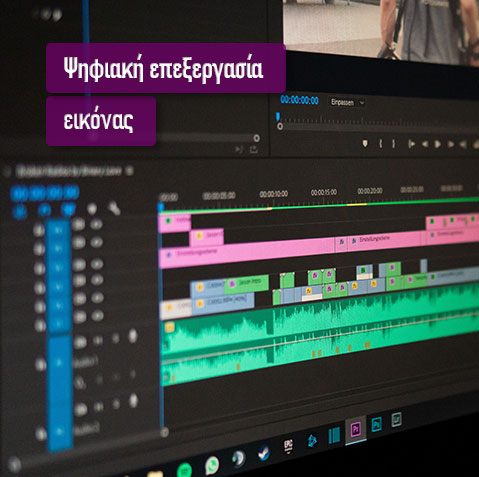Open the Einpassen zoom level dropdown
Viewport: 479px width, 477px height.
[347, 102]
